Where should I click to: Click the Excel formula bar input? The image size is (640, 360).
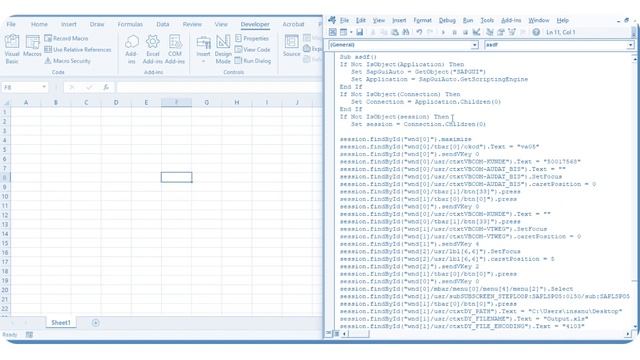219,87
